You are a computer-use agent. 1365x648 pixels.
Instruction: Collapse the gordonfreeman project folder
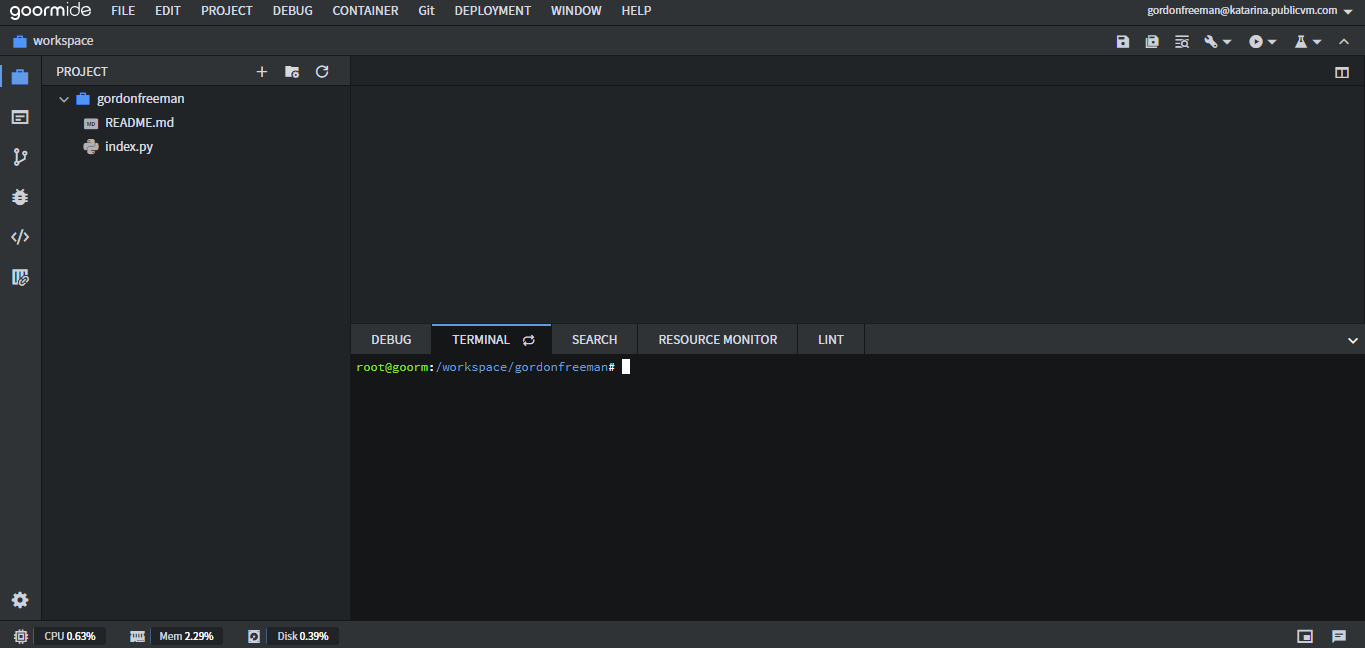pyautogui.click(x=64, y=99)
